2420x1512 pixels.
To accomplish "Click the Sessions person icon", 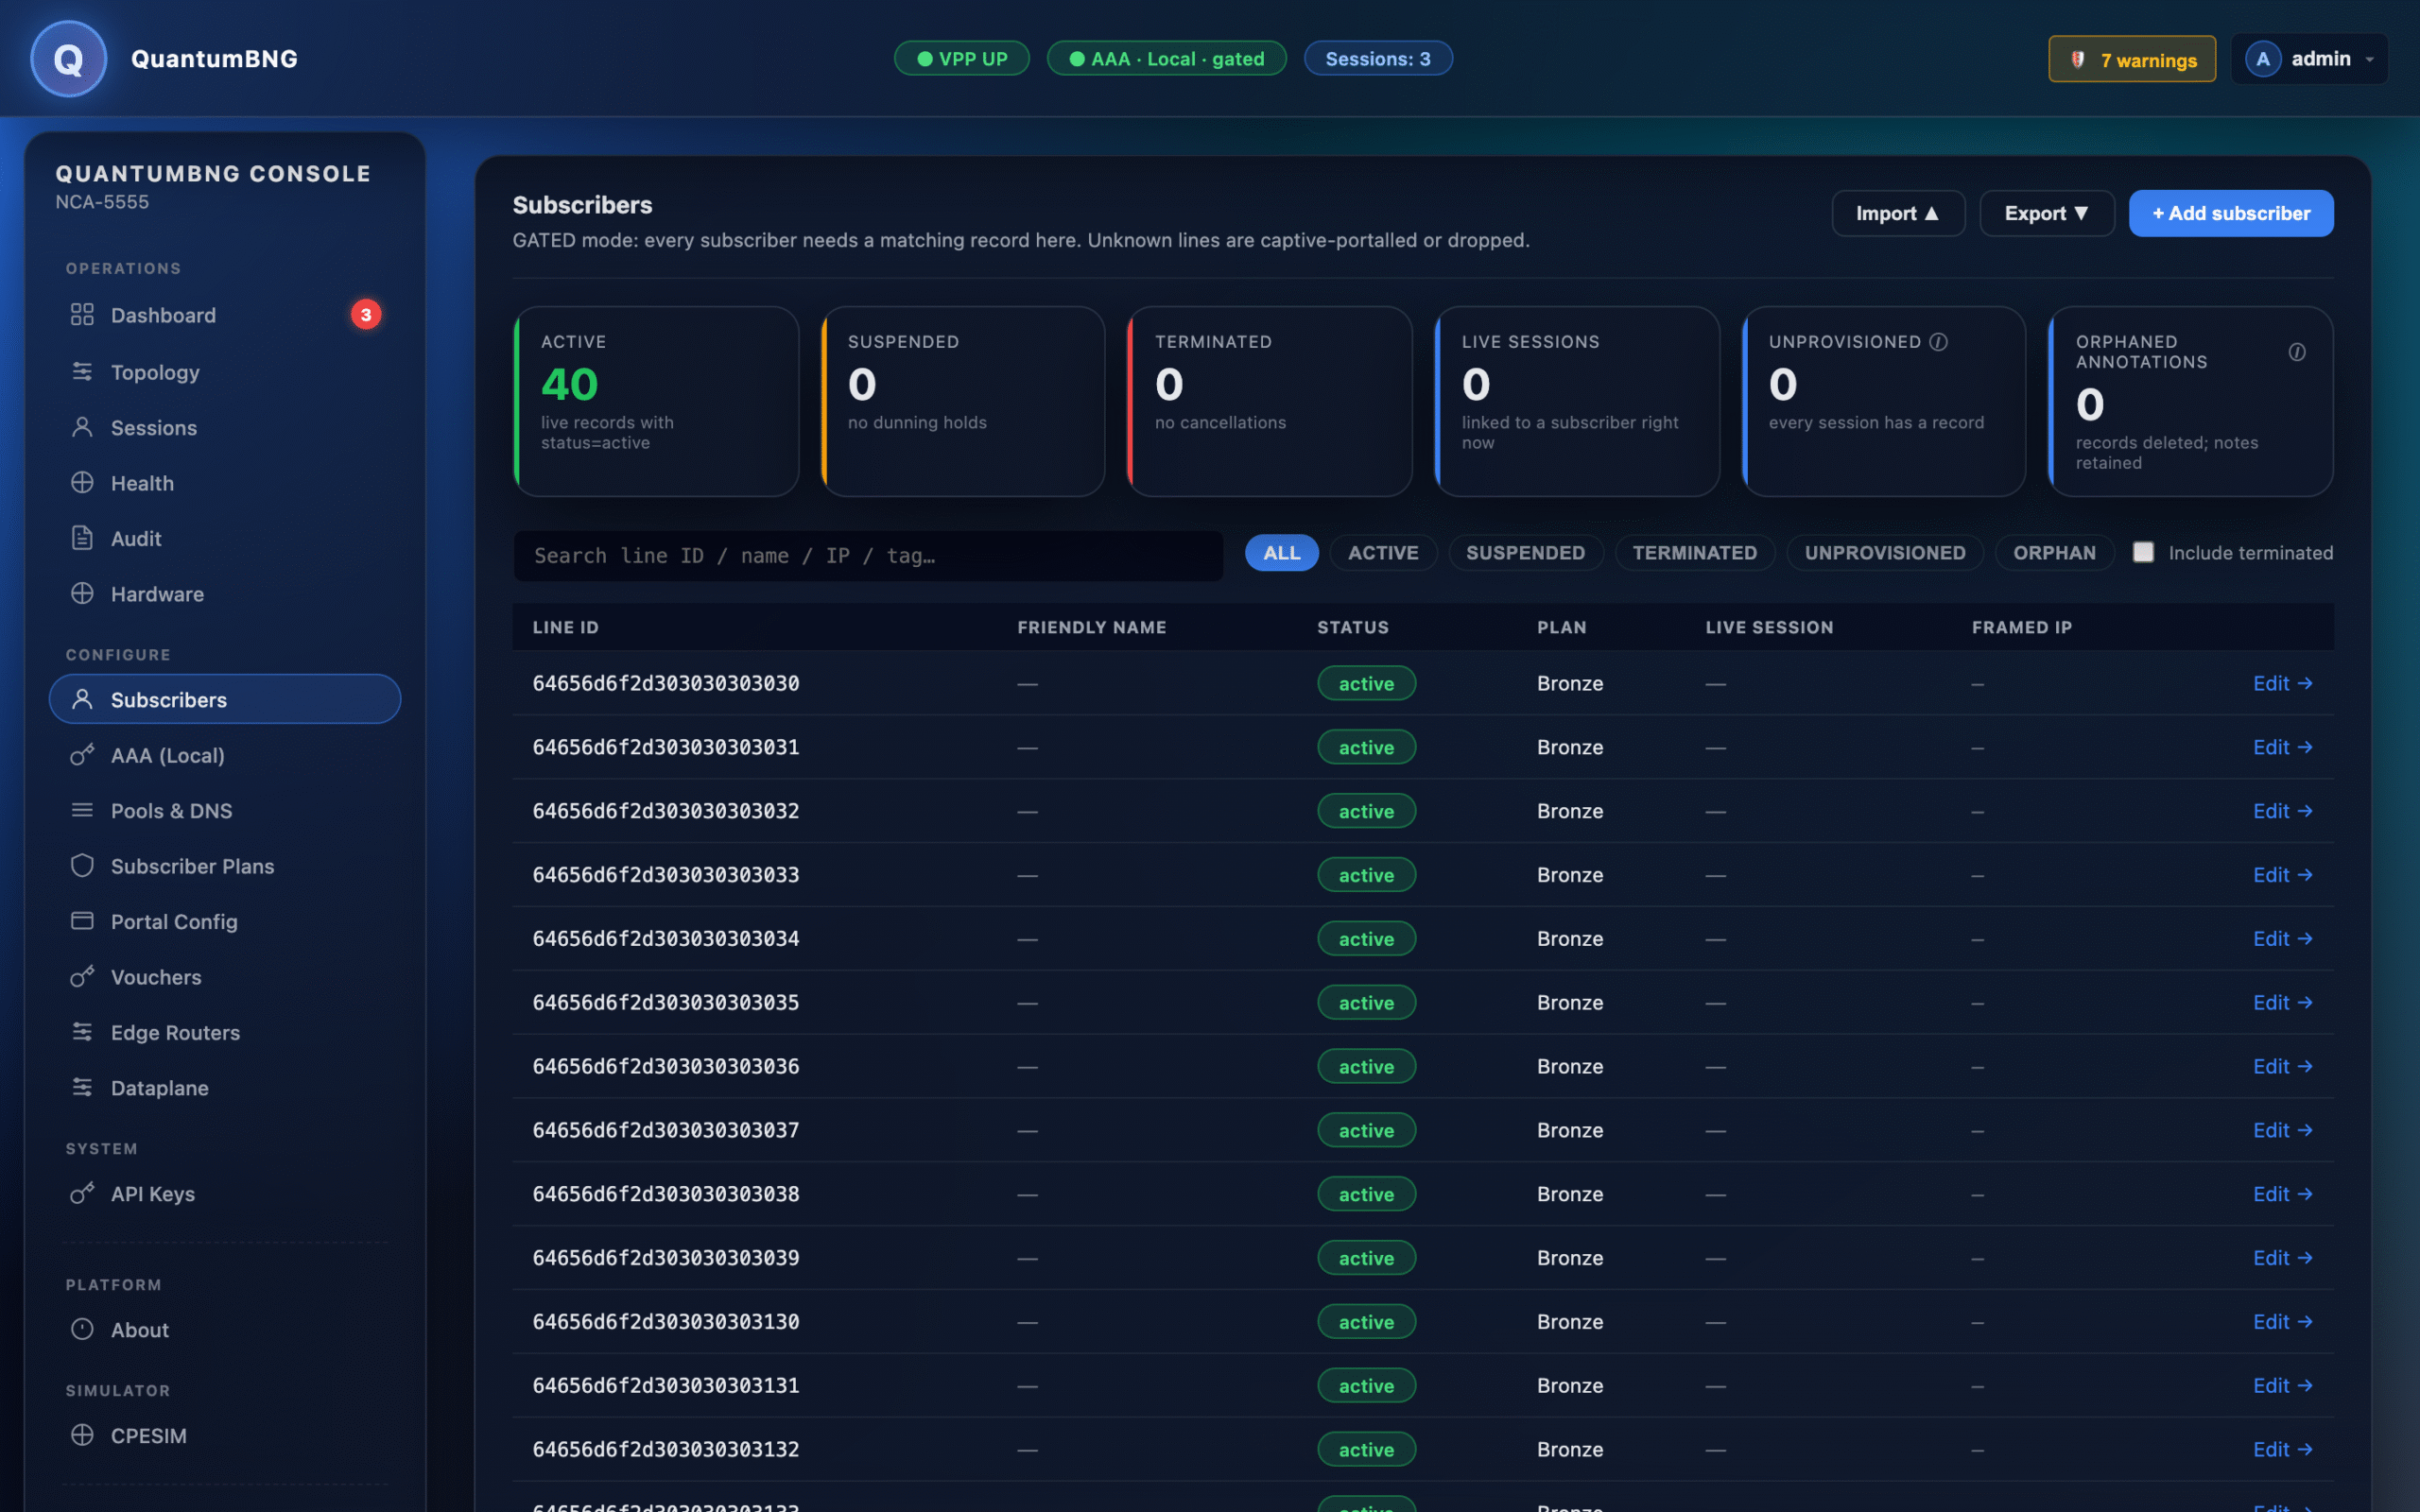I will pyautogui.click(x=82, y=427).
